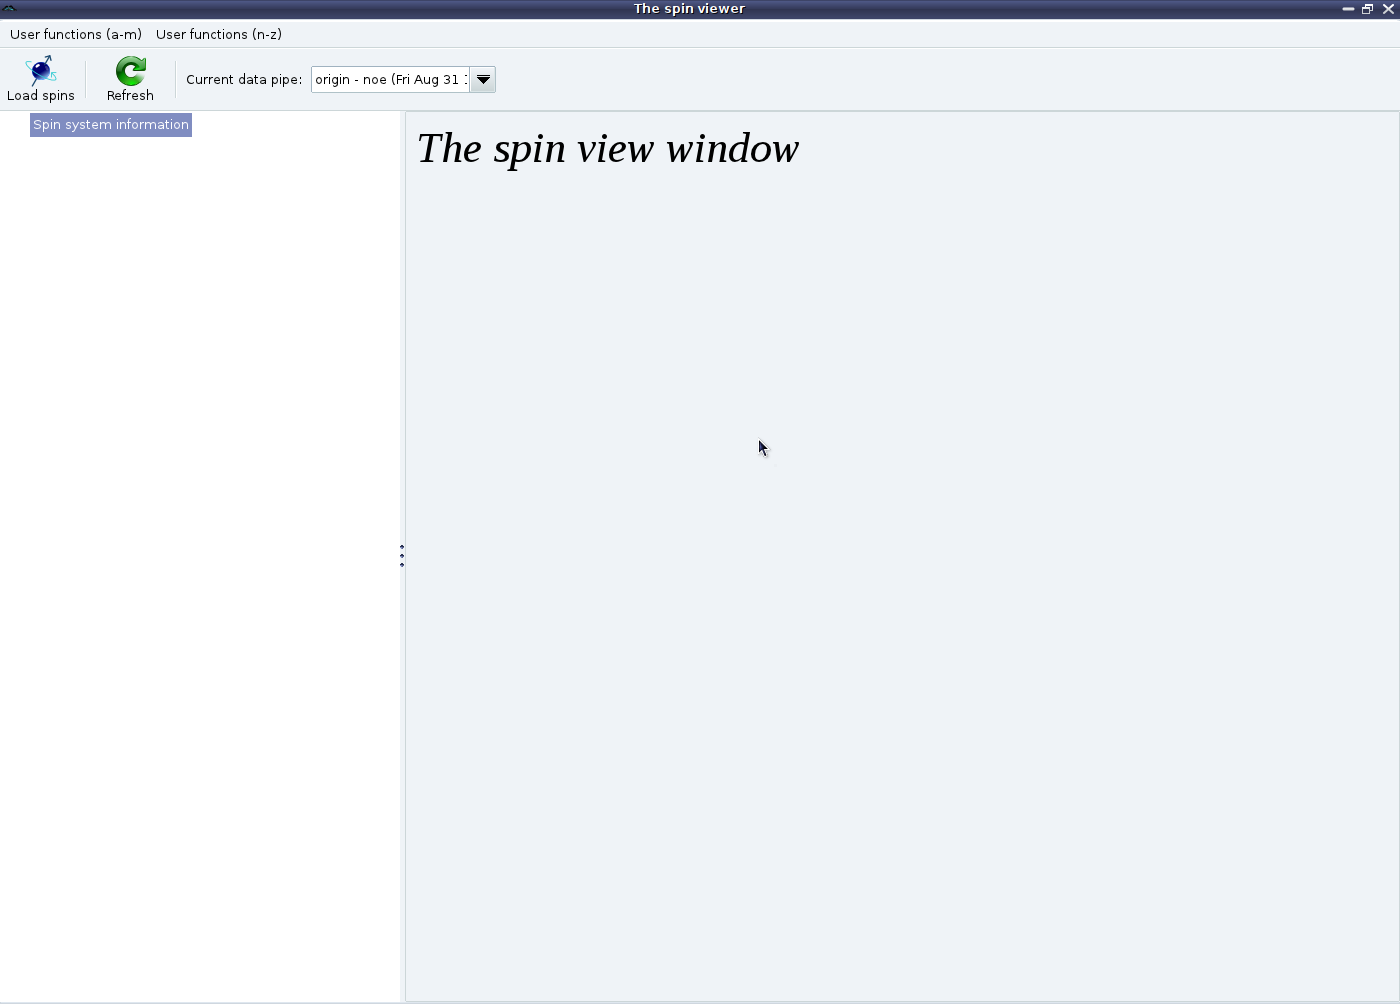This screenshot has height=1004, width=1400.
Task: Restore the spin viewer window size
Action: [x=1367, y=8]
